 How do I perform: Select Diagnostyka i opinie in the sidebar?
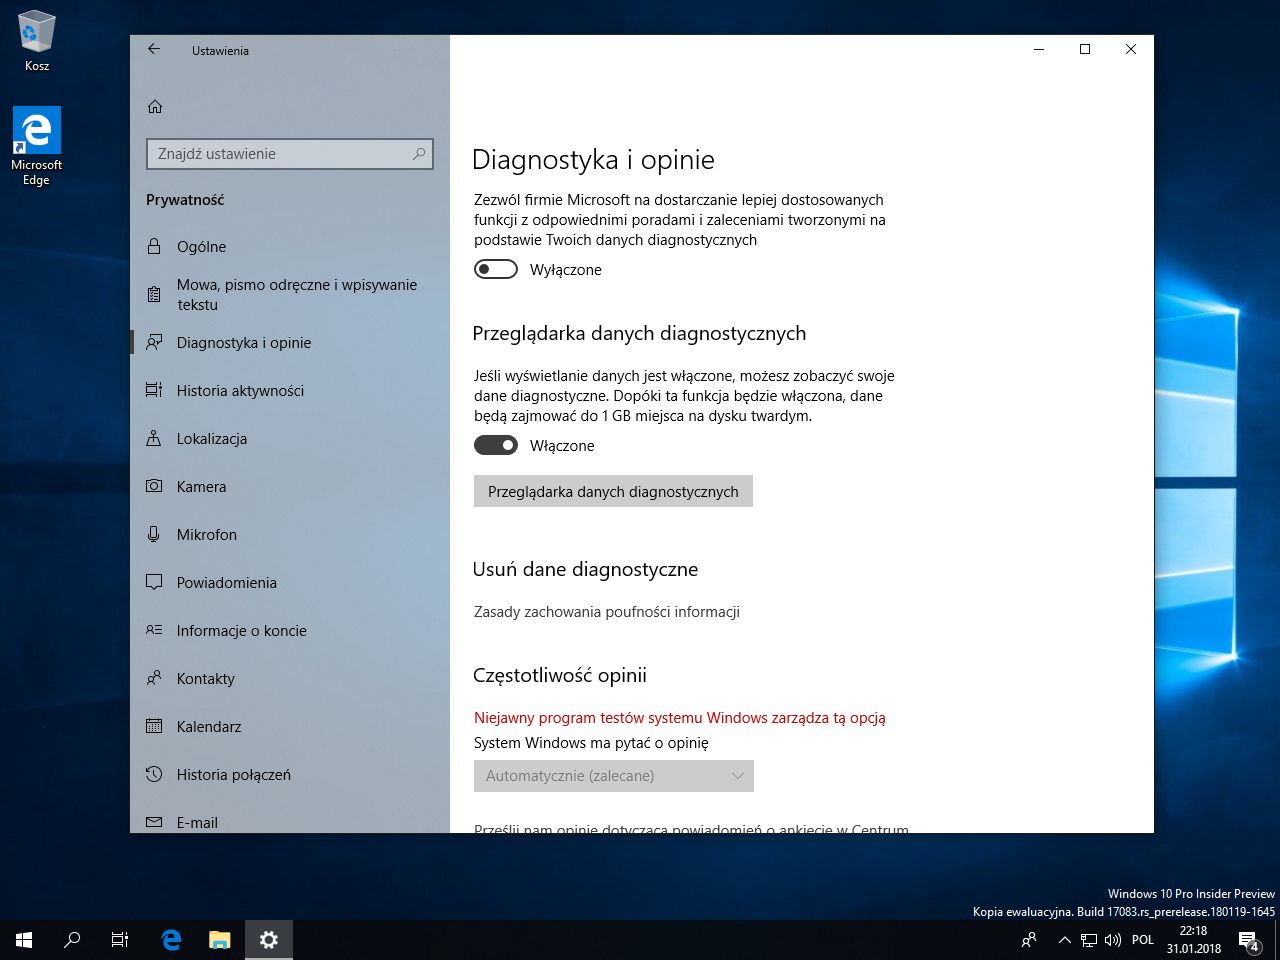[x=290, y=343]
